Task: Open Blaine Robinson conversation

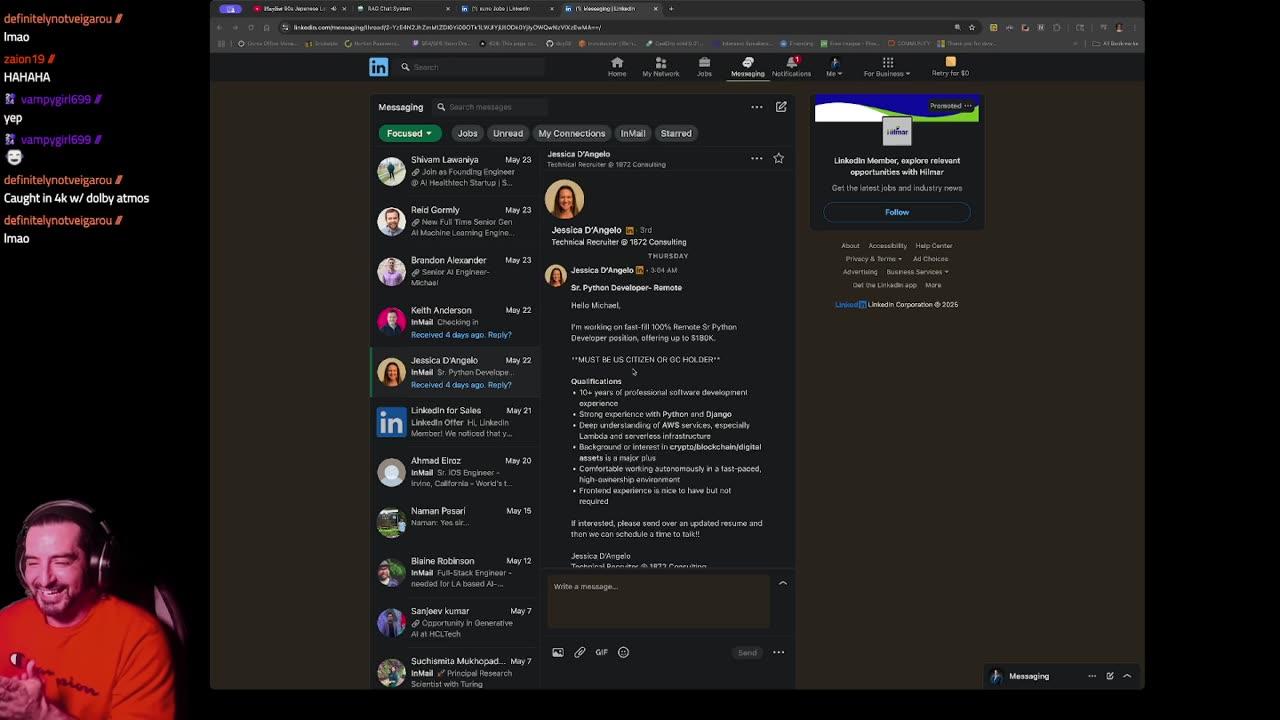Action: coord(455,572)
